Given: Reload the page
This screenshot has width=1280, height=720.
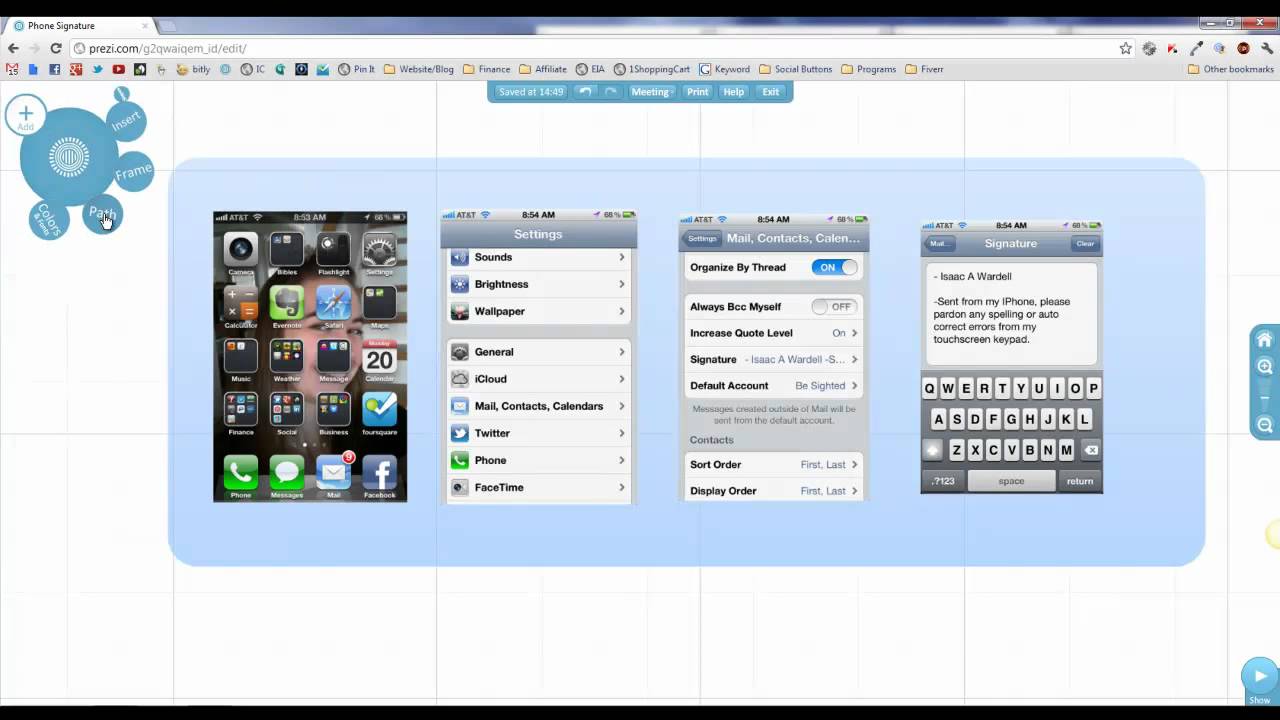Looking at the screenshot, I should 56,48.
